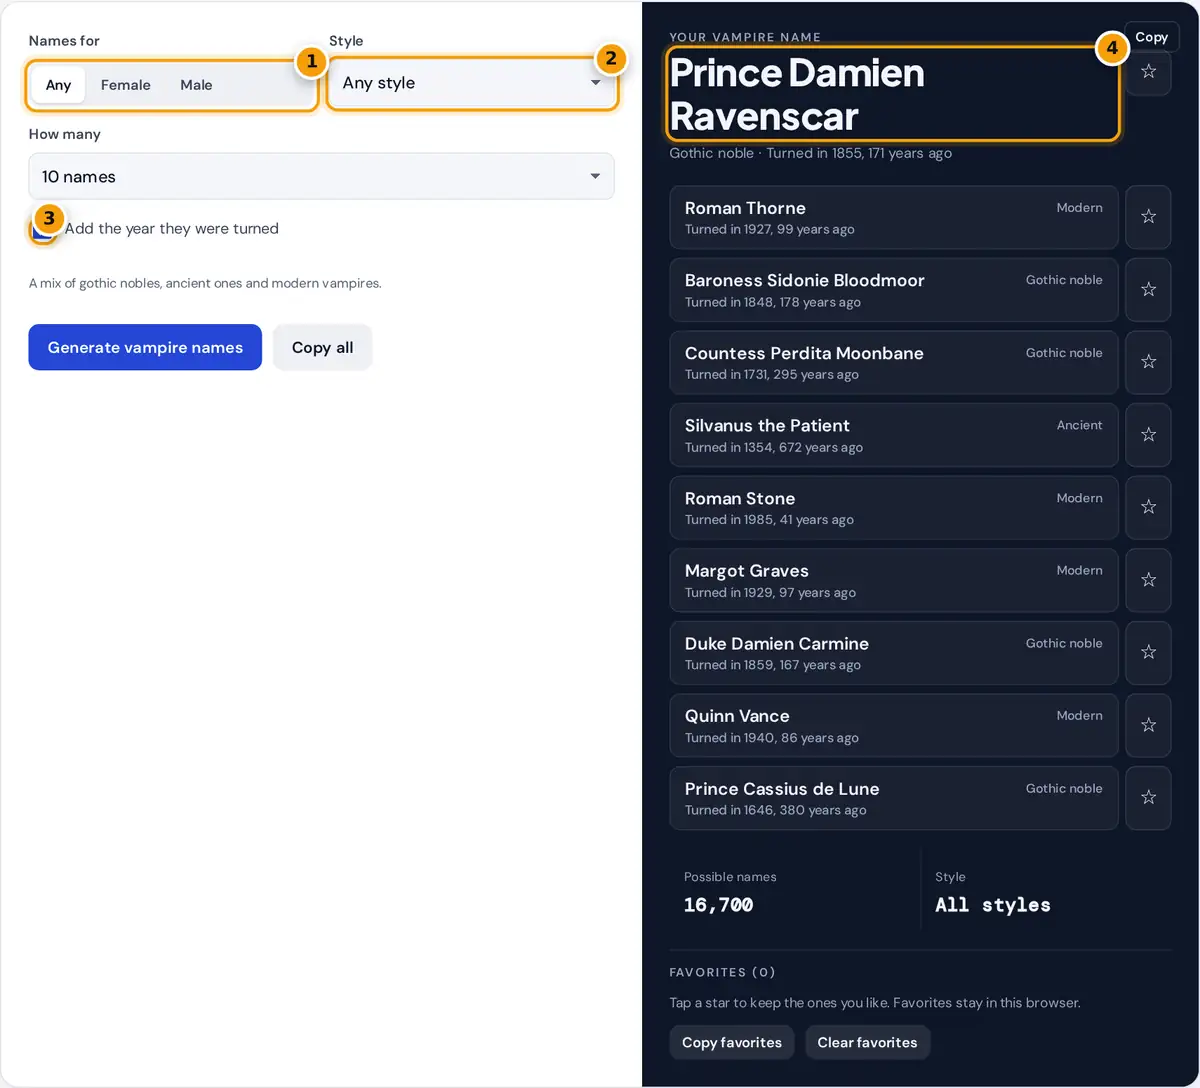
Task: Star the Prince Damien Ravenscar name
Action: coord(1148,72)
